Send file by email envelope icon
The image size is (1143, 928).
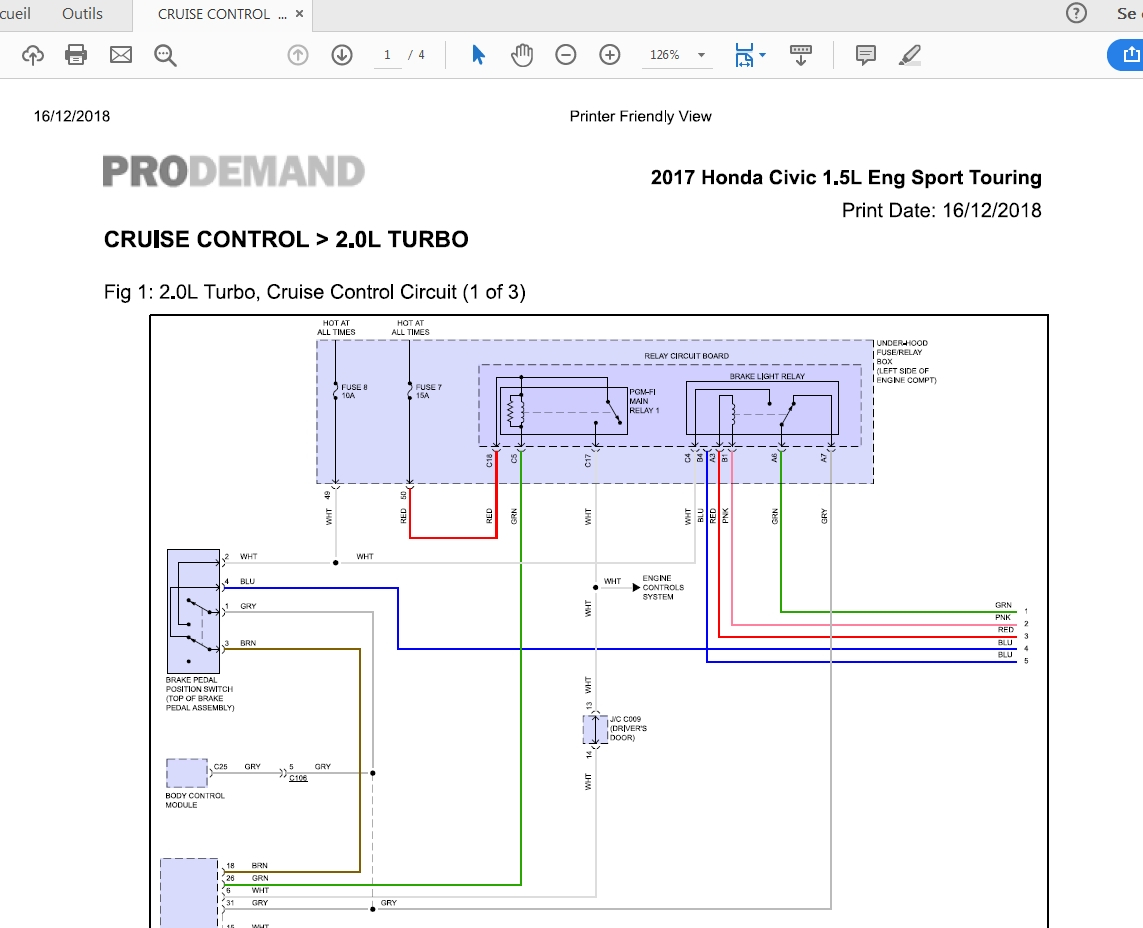[x=121, y=55]
